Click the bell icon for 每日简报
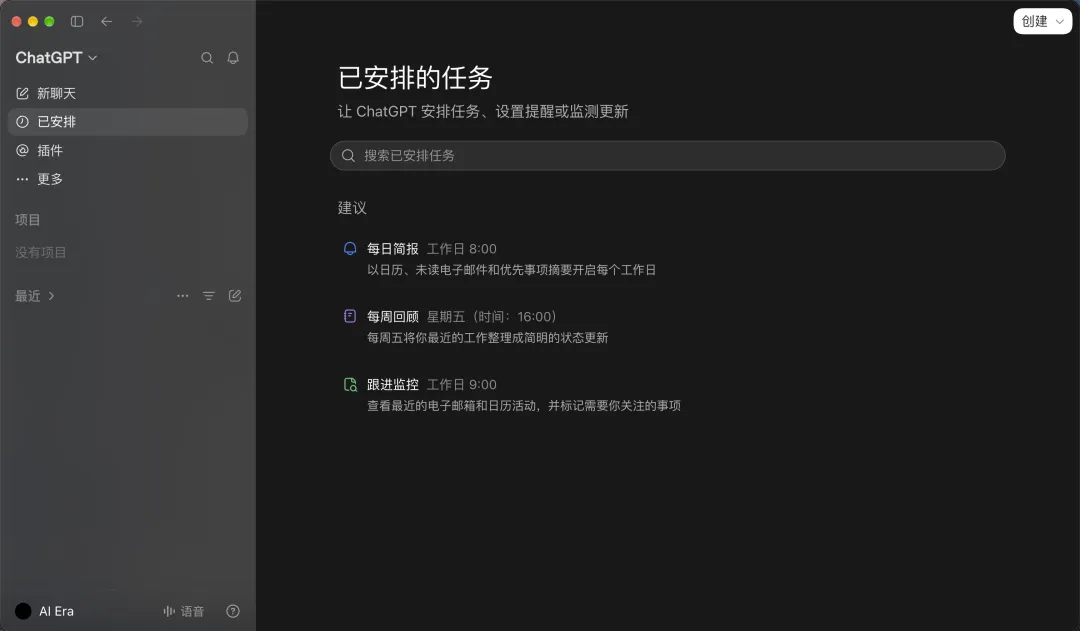The height and width of the screenshot is (631, 1080). tap(350, 249)
